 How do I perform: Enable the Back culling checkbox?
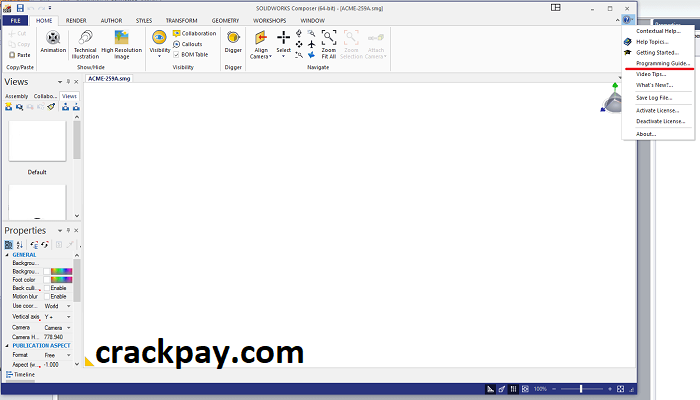[x=46, y=288]
